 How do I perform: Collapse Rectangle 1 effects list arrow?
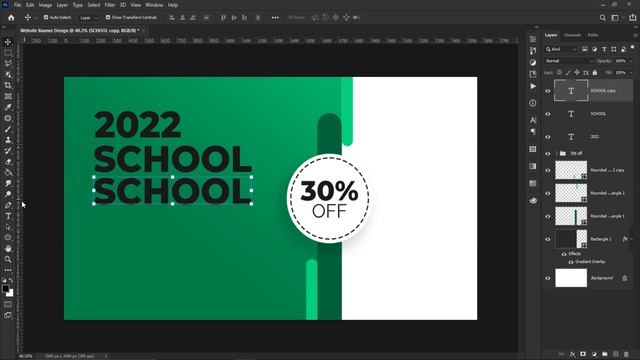[x=632, y=239]
